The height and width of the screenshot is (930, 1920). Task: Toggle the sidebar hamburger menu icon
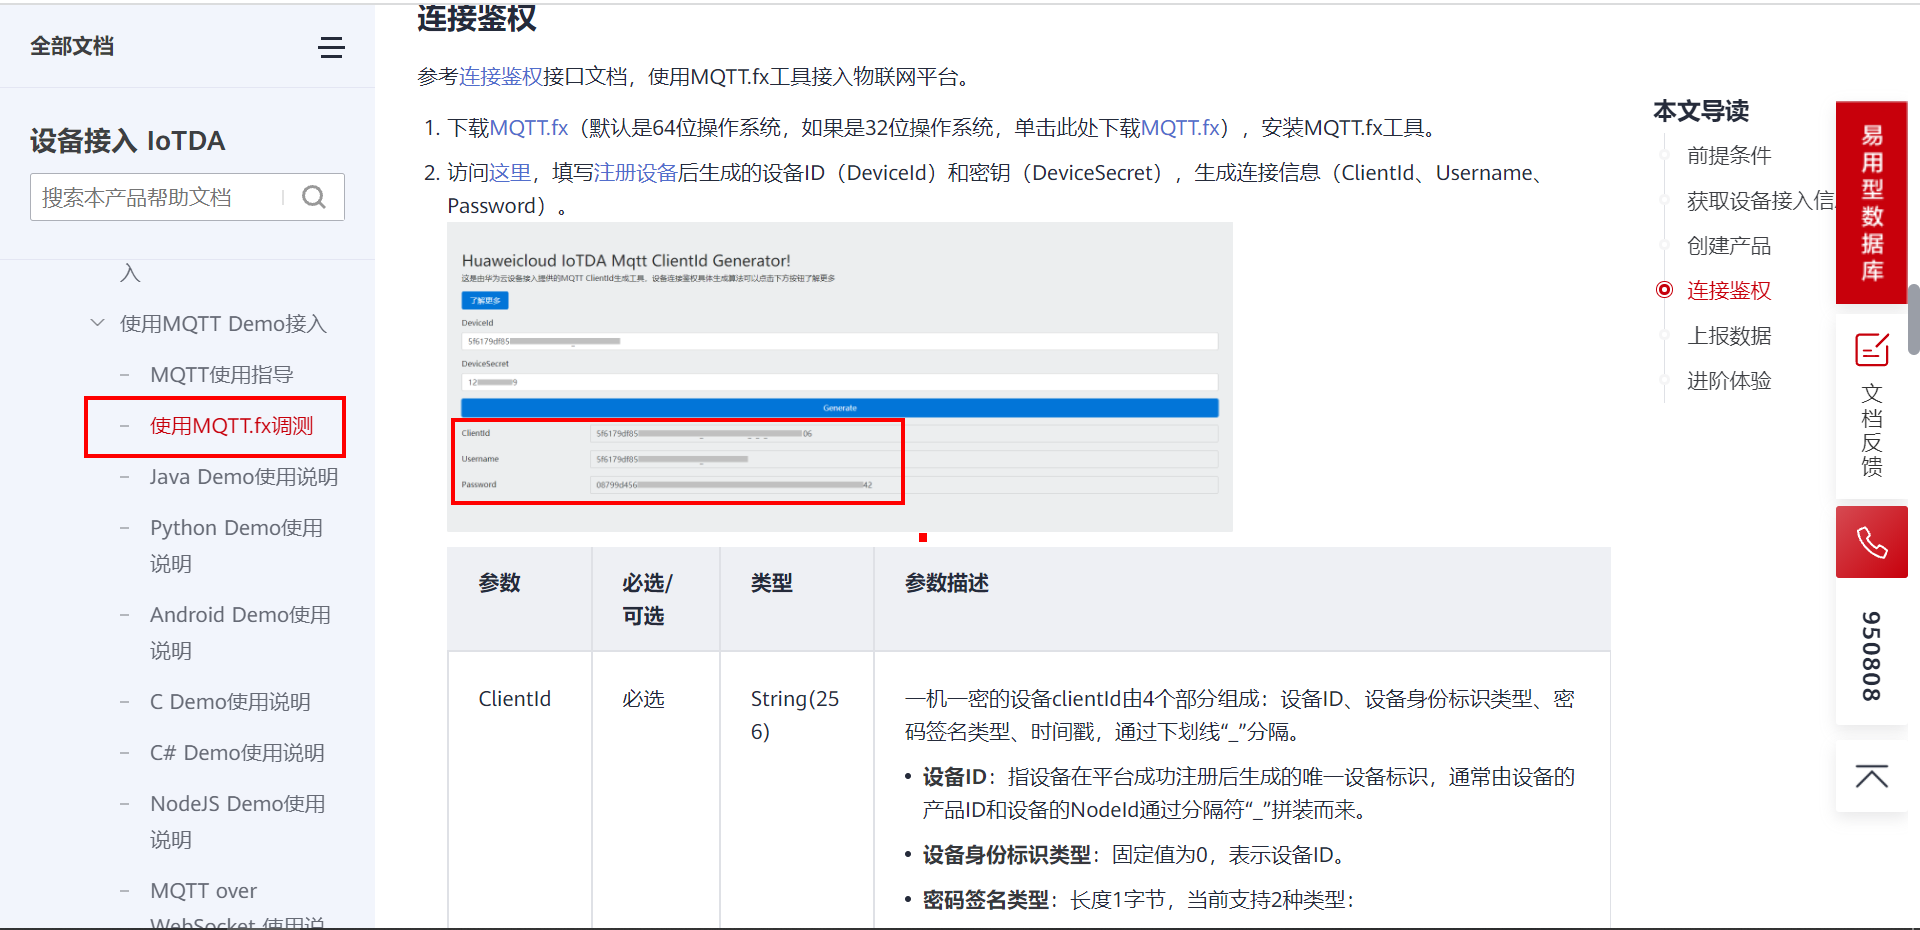(x=331, y=47)
